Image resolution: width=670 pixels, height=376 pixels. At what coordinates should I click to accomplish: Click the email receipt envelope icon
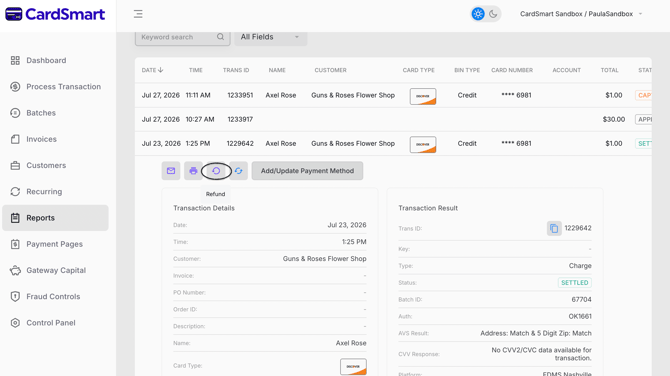point(171,171)
